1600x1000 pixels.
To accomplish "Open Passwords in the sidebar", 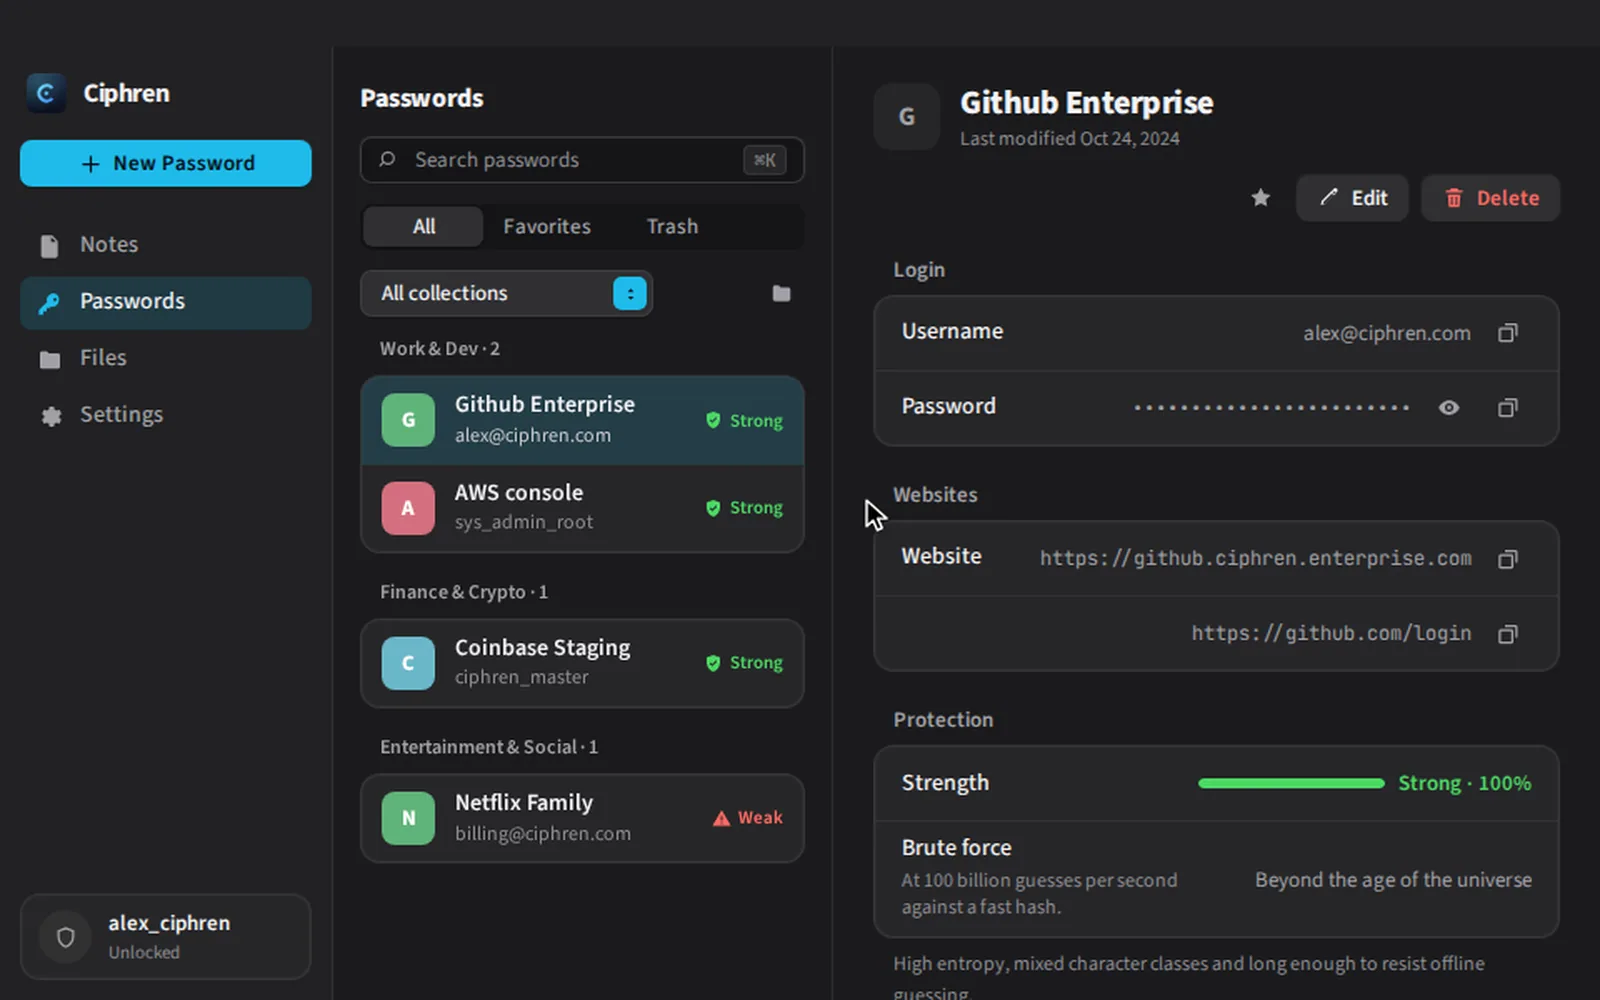I will [x=166, y=302].
